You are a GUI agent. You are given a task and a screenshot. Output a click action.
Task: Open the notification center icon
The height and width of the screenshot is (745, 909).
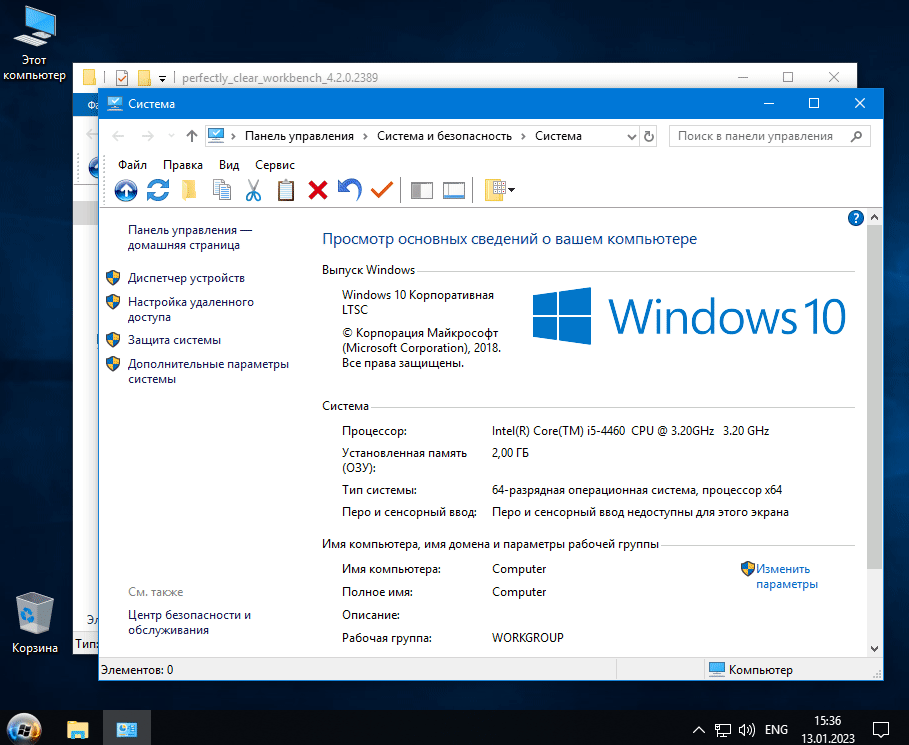tap(881, 729)
